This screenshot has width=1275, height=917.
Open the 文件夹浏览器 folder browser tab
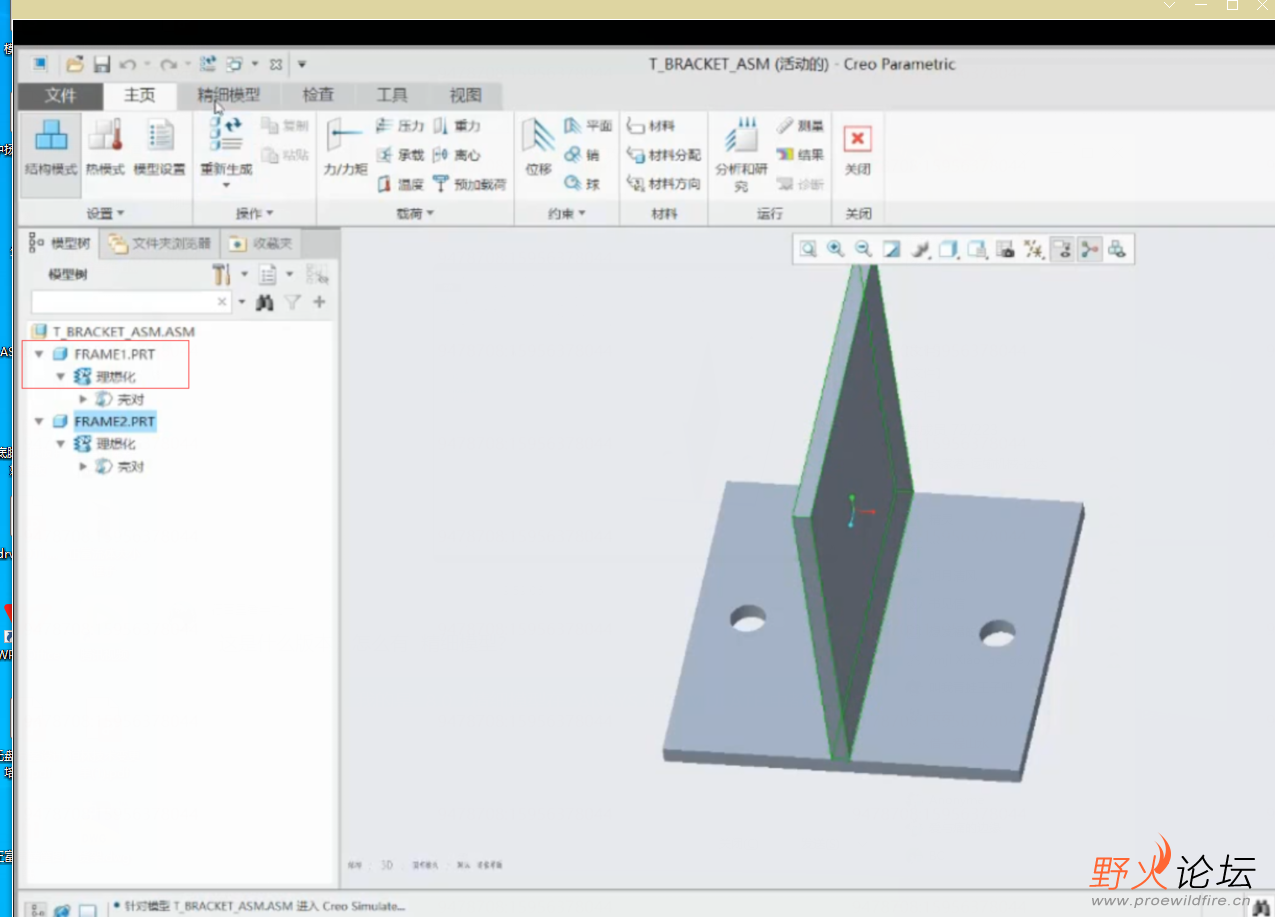click(160, 243)
